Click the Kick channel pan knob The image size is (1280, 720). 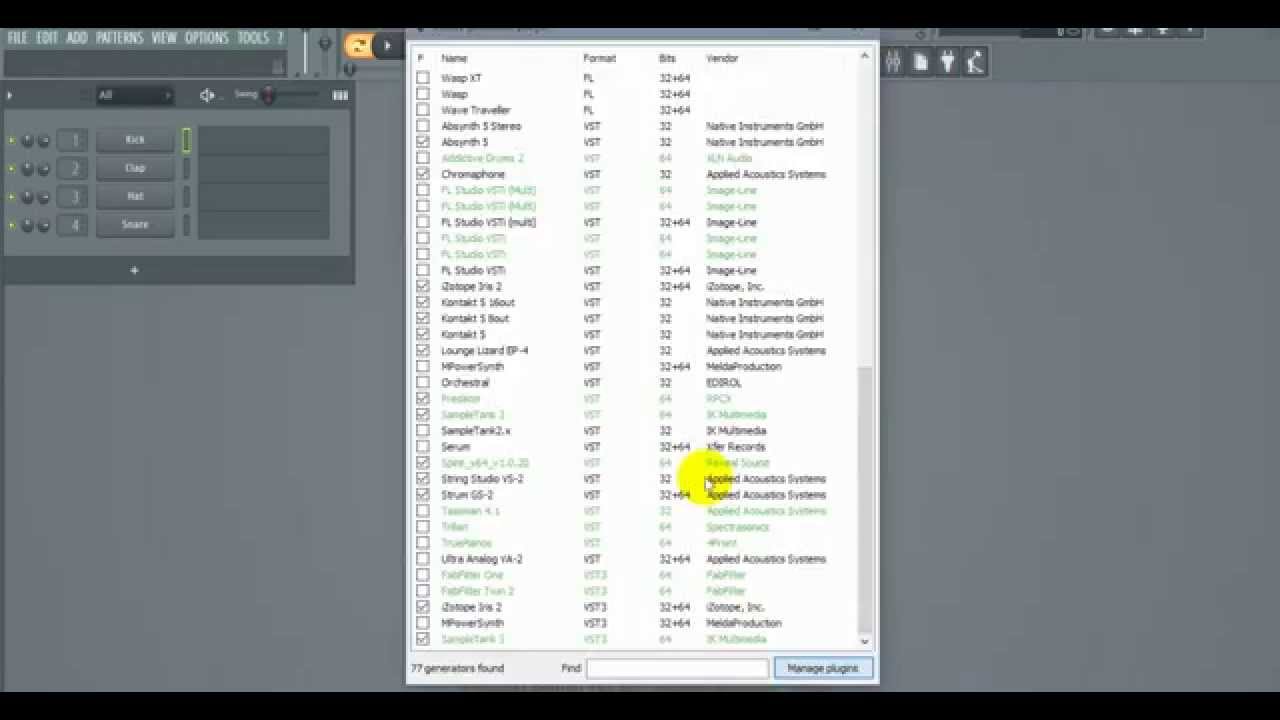pos(27,141)
